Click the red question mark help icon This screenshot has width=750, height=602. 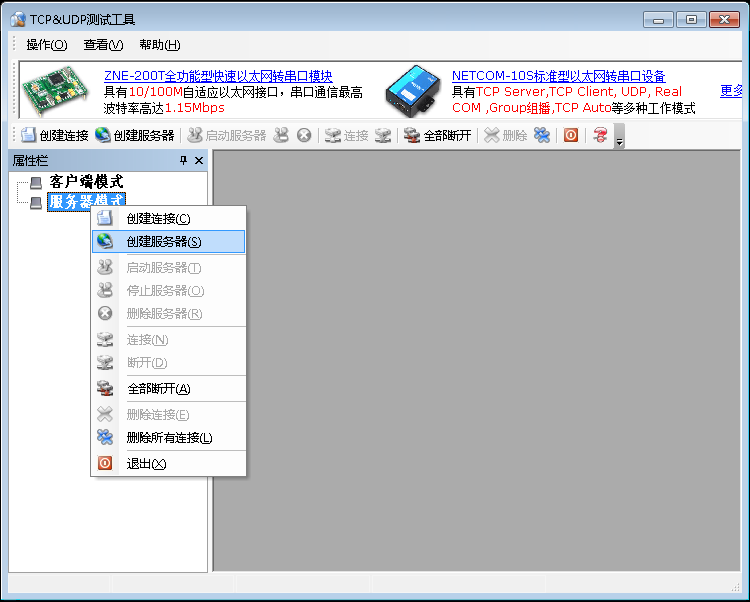click(x=600, y=135)
